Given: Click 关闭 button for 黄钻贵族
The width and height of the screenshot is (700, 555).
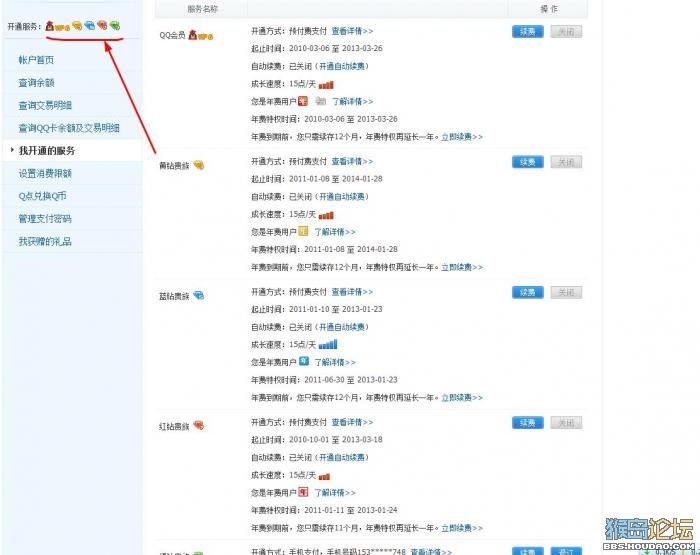Looking at the screenshot, I should click(566, 162).
